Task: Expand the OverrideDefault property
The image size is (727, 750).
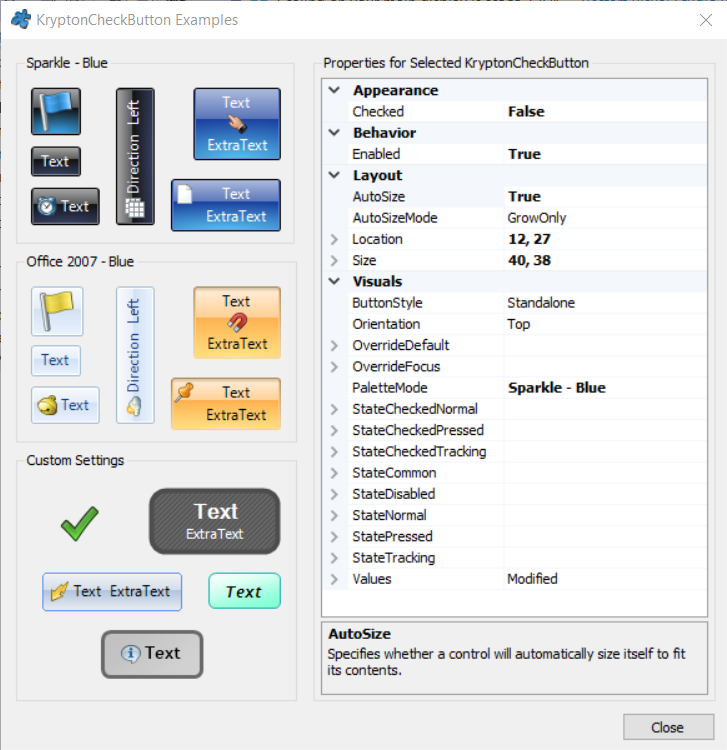Action: [334, 345]
